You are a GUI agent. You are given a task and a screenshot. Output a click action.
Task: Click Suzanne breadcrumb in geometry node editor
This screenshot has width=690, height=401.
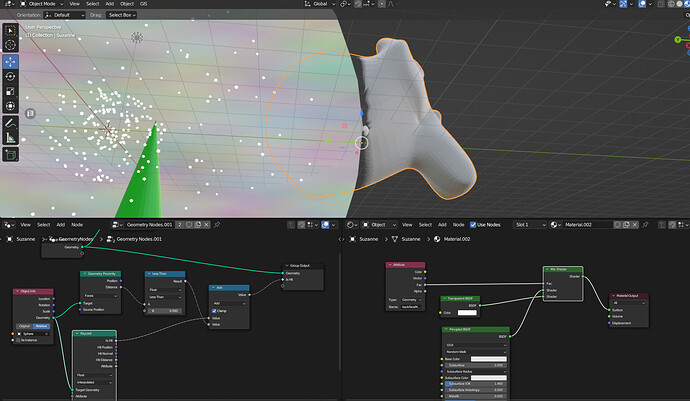click(x=26, y=239)
